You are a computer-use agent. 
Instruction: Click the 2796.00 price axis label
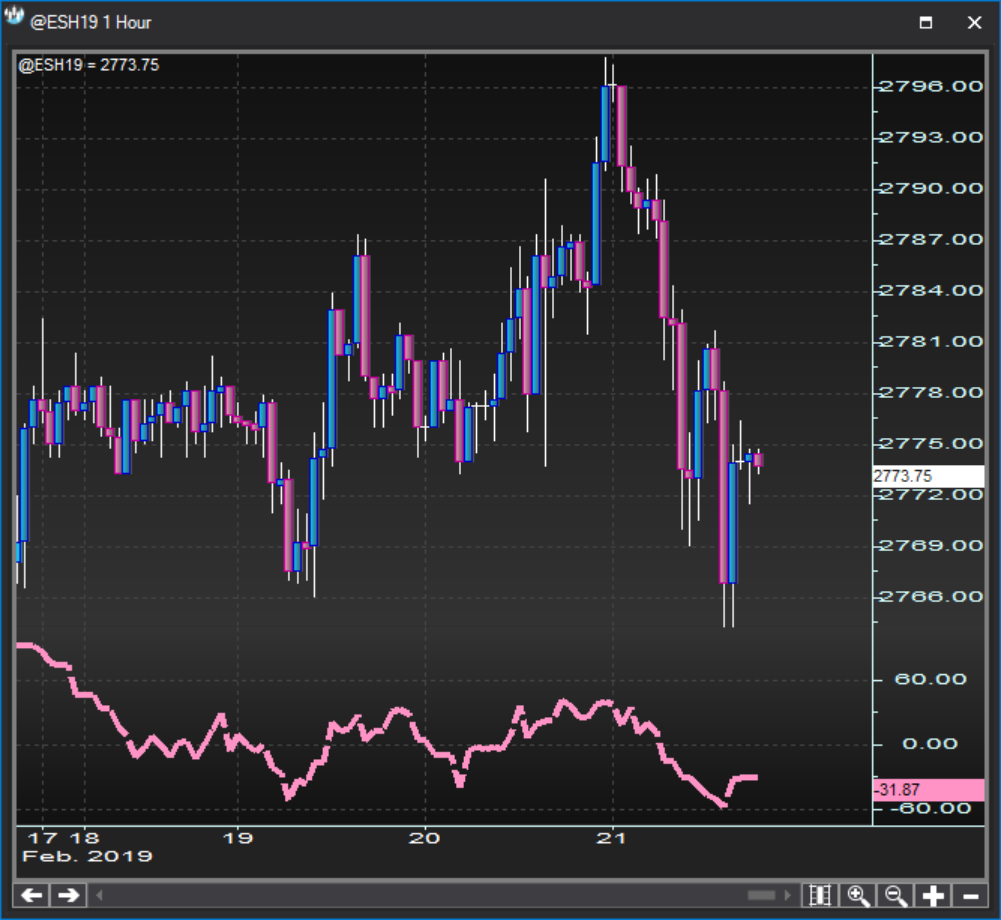pyautogui.click(x=931, y=86)
